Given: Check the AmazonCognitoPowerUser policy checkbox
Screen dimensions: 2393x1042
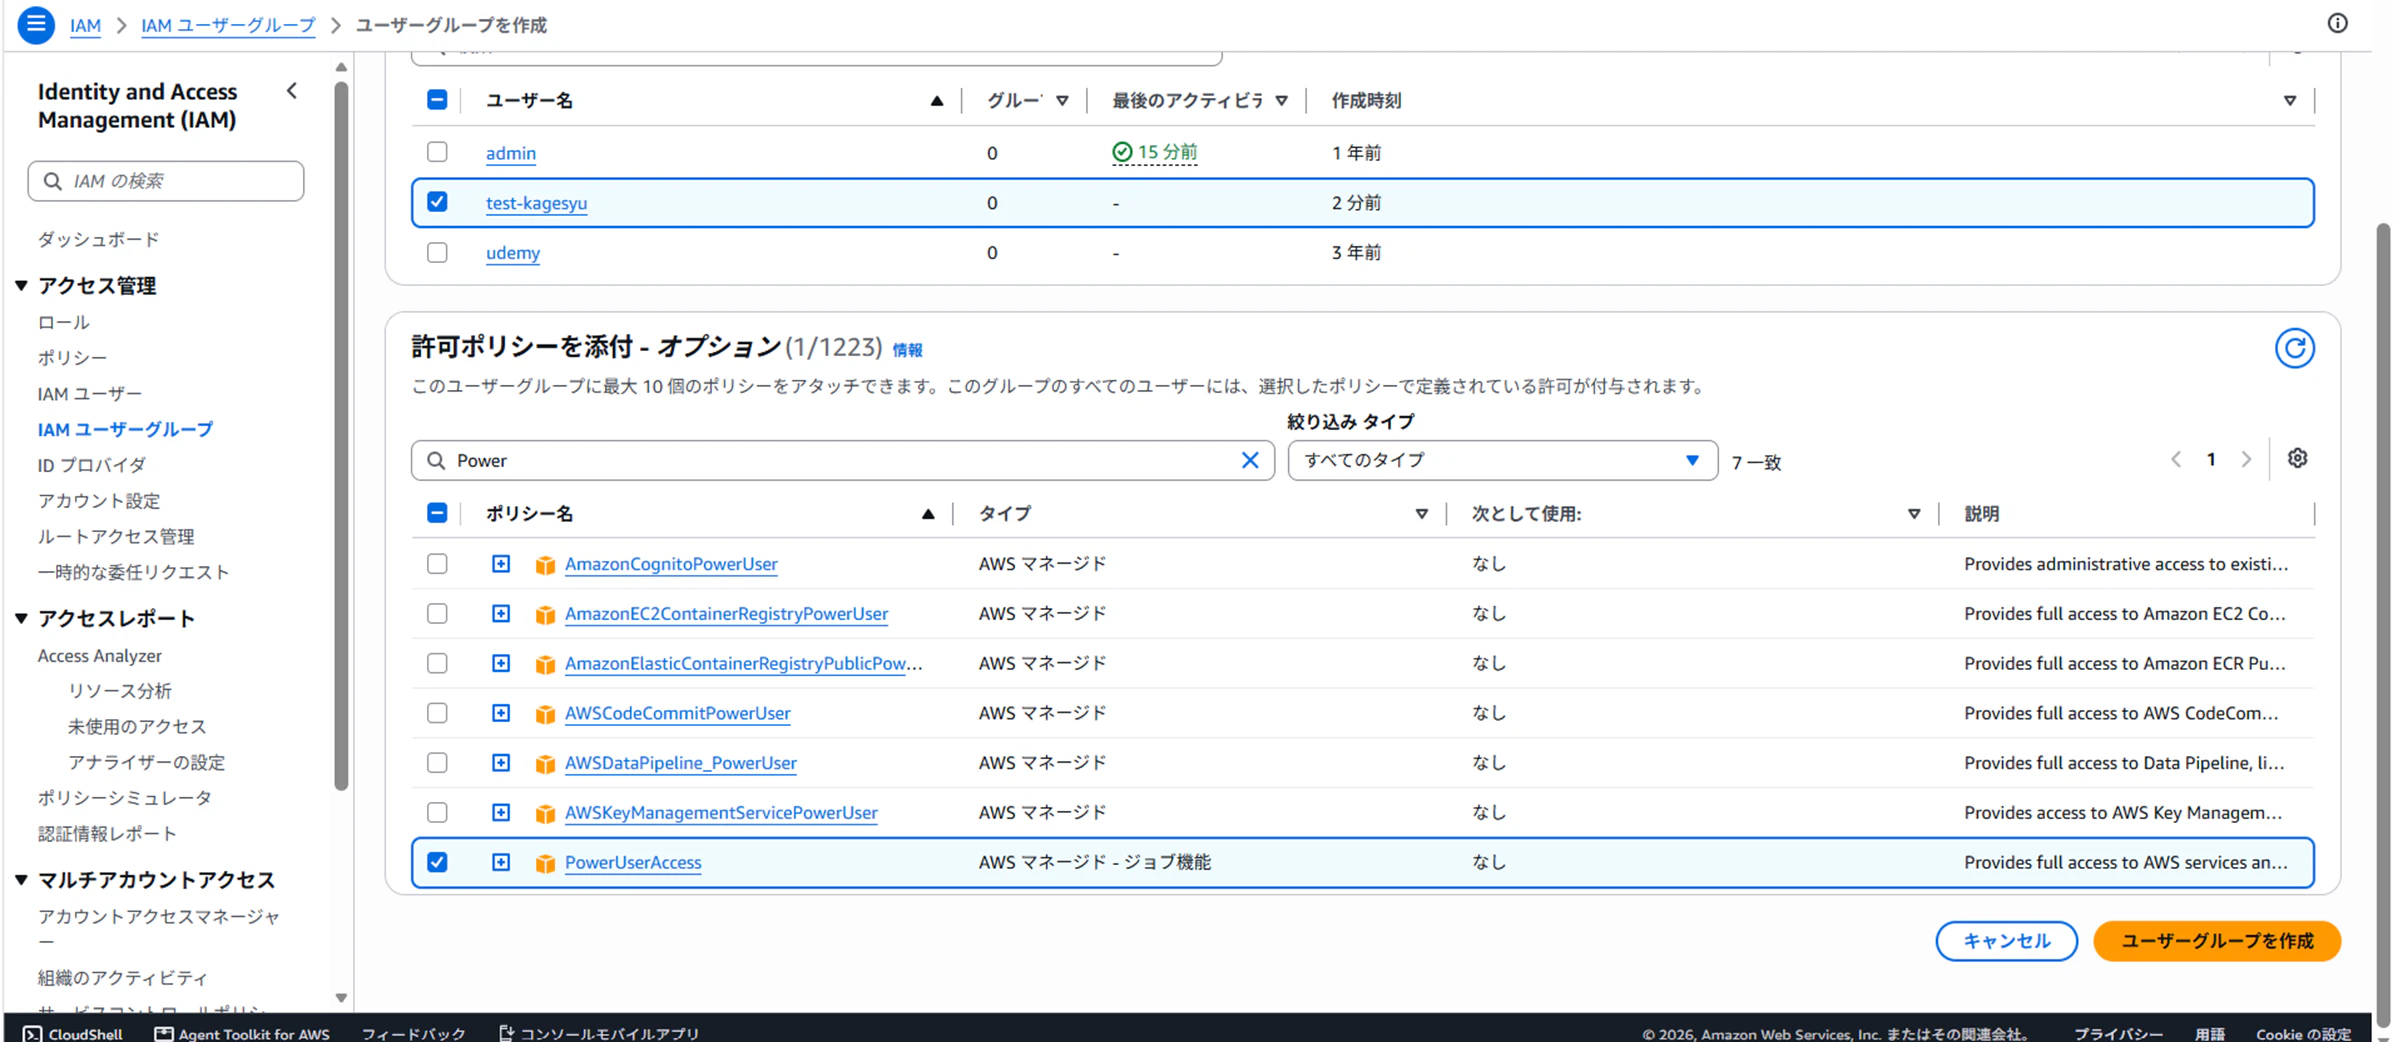Looking at the screenshot, I should 437,564.
